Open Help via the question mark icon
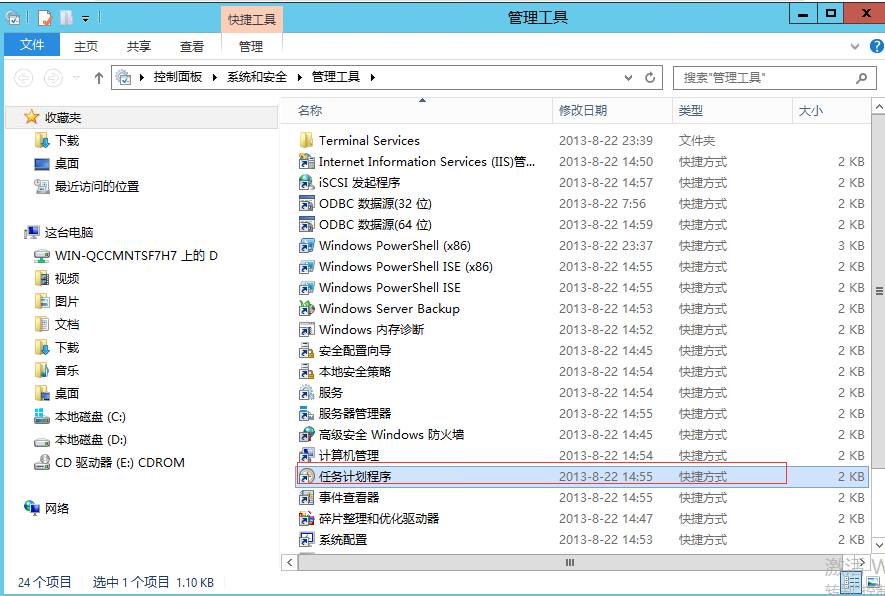 877,46
